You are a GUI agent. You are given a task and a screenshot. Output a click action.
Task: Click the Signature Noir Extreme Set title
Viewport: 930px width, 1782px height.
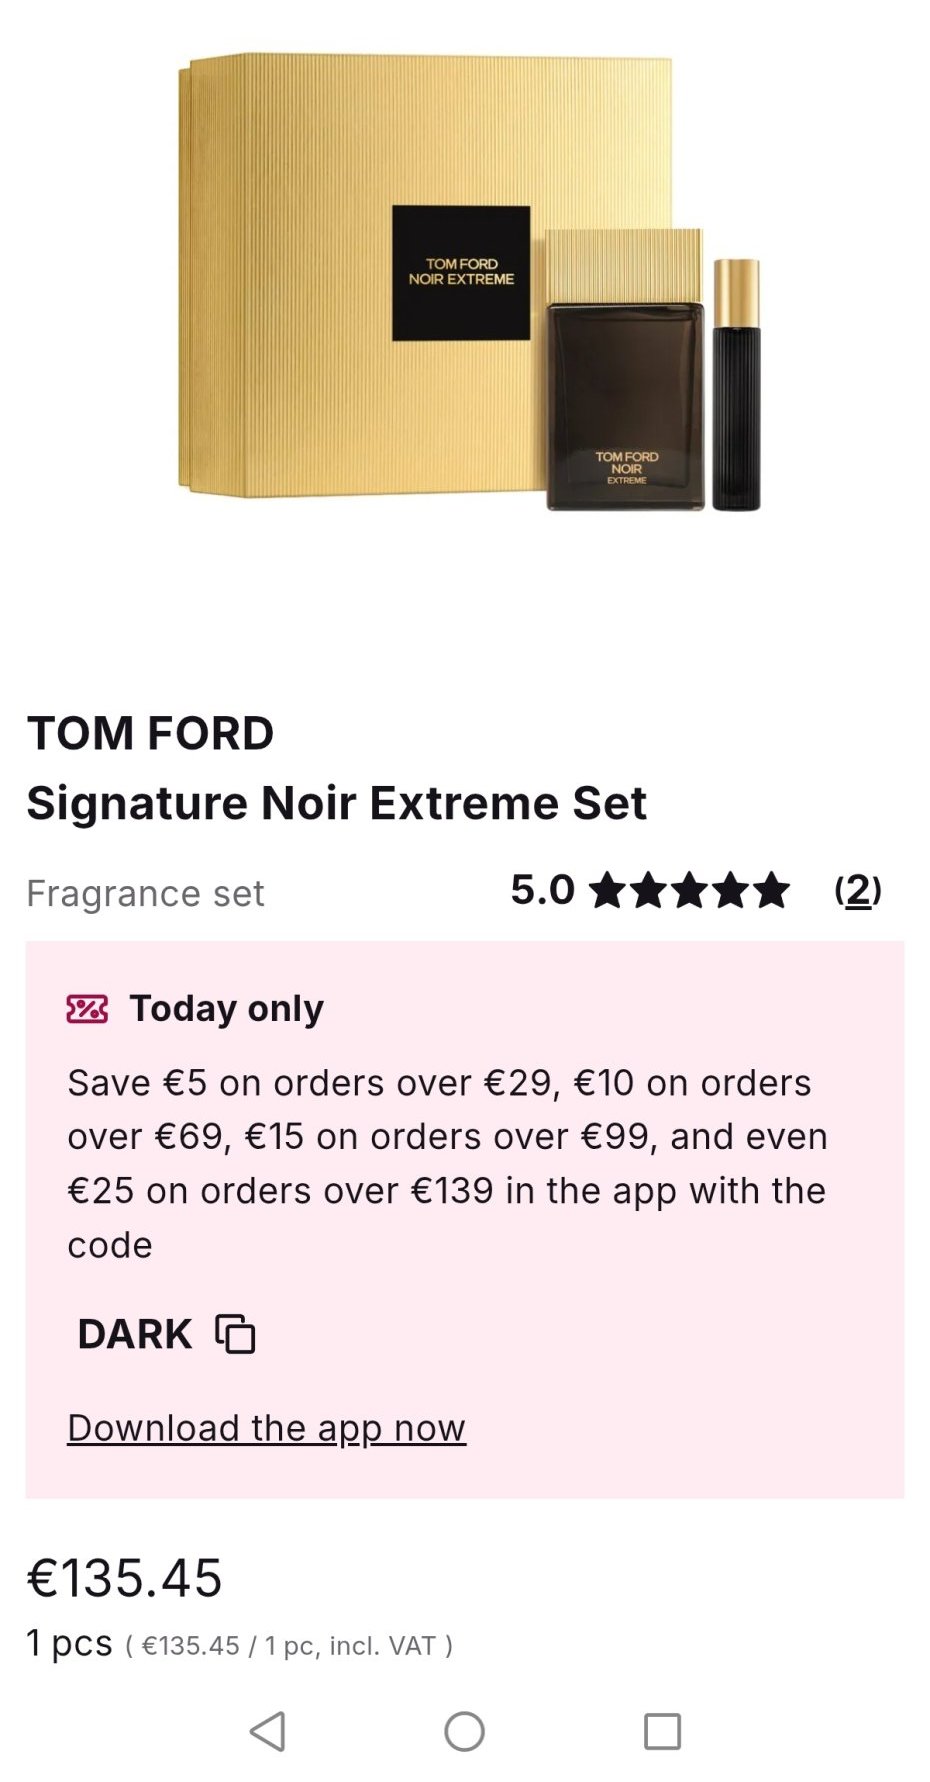(x=336, y=803)
